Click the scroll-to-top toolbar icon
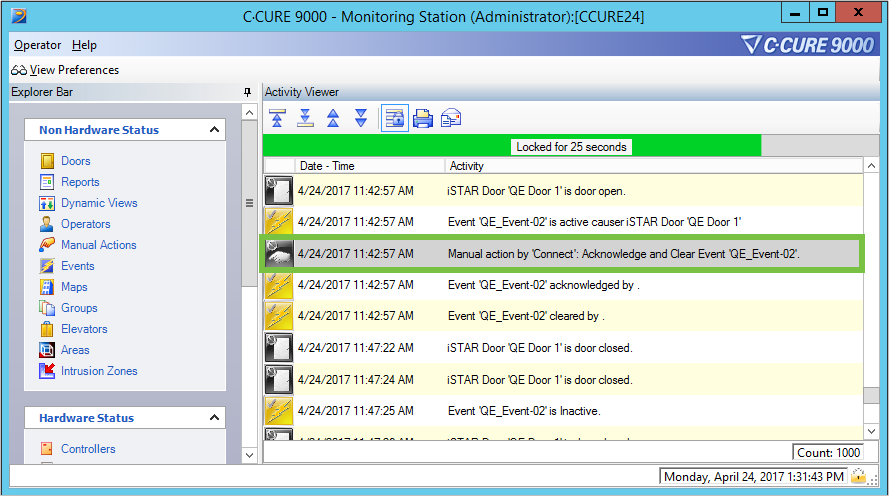The width and height of the screenshot is (889, 496). pyautogui.click(x=277, y=118)
